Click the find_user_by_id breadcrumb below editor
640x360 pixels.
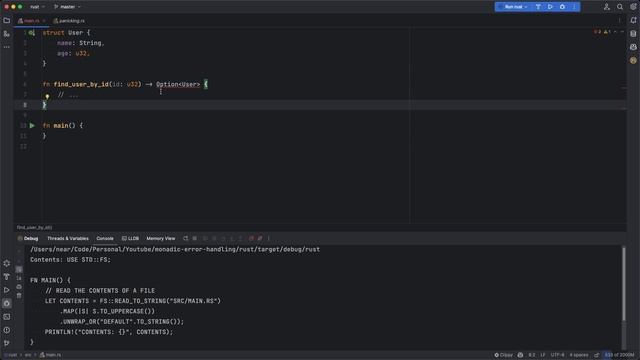coord(34,228)
